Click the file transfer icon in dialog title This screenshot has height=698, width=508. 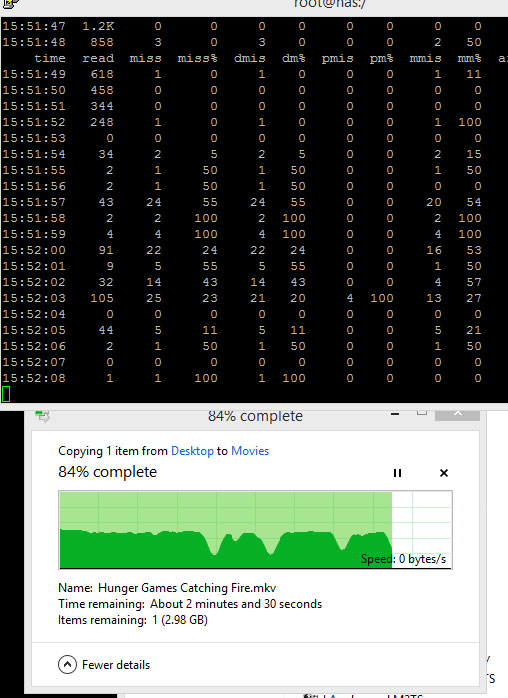click(42, 416)
